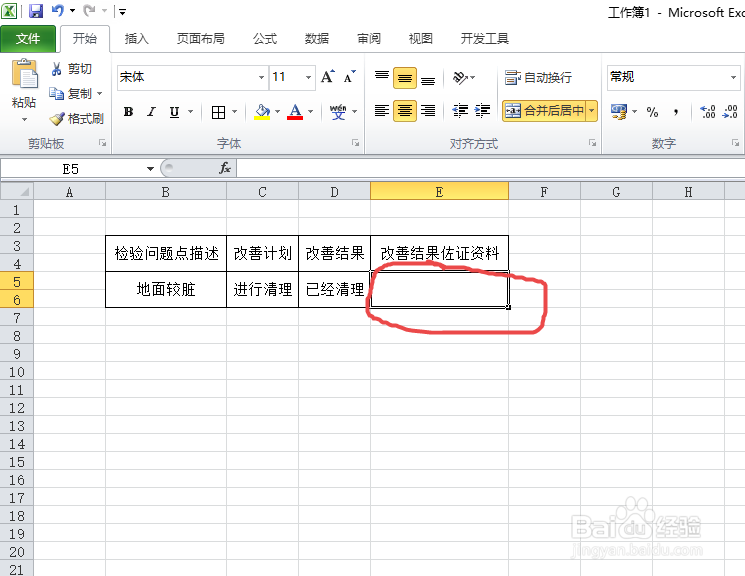Switch to the 插入 tab
The height and width of the screenshot is (576, 745).
(136, 38)
